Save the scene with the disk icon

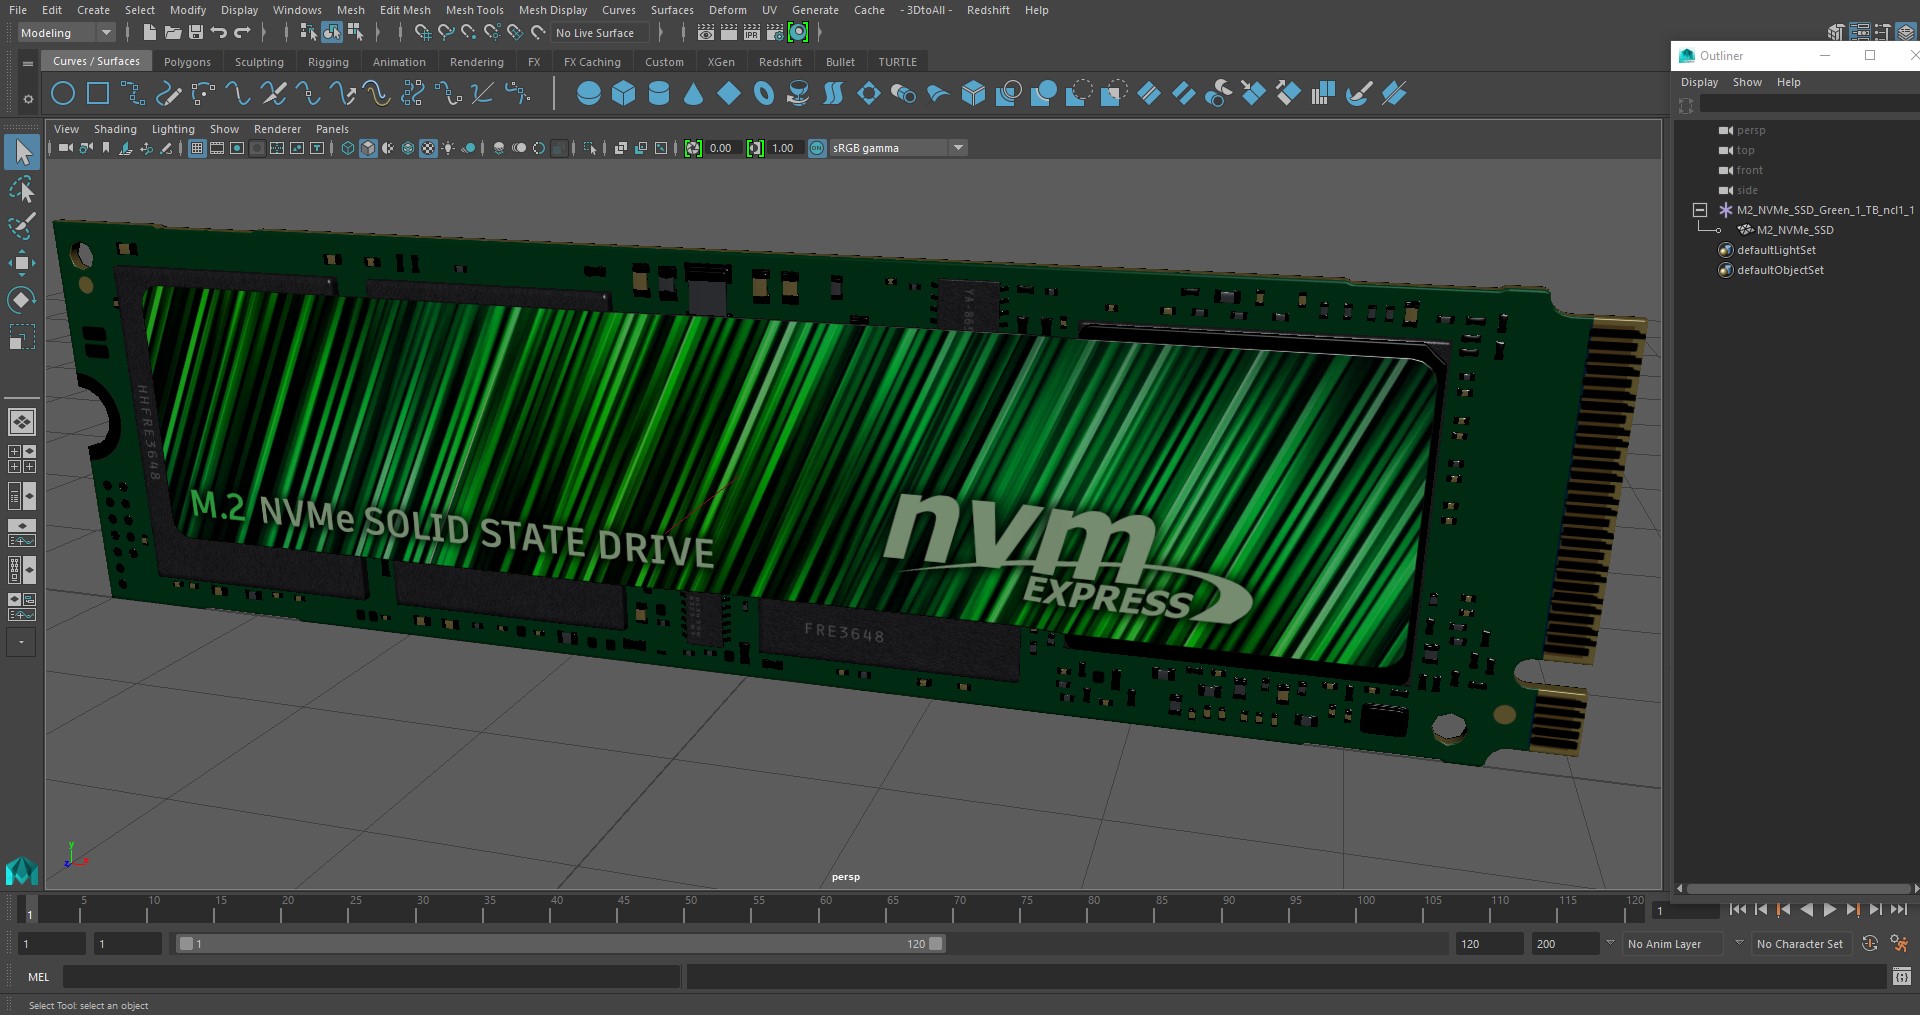coord(196,33)
